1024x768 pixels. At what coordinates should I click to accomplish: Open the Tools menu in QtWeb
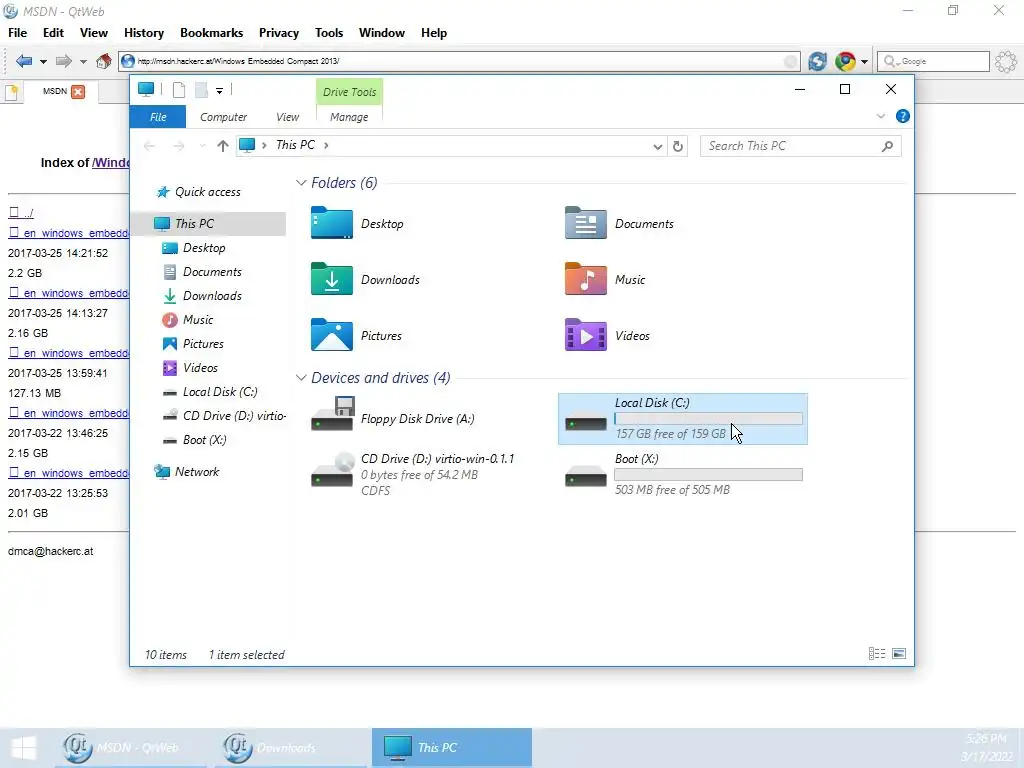pos(328,33)
